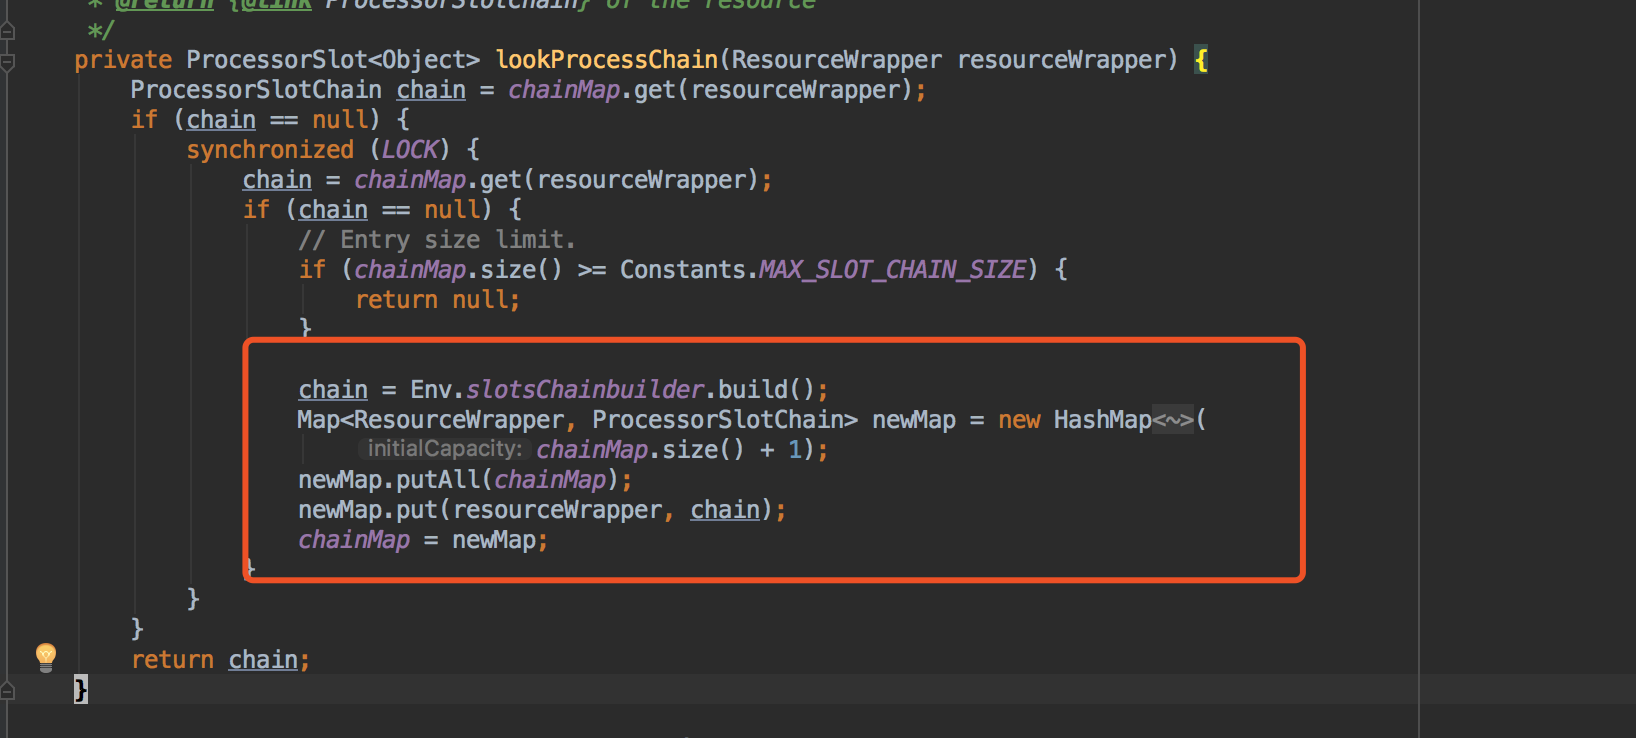Click MAX_SLOT_CHAIN_SIZE constant
This screenshot has width=1636, height=738.
point(892,270)
